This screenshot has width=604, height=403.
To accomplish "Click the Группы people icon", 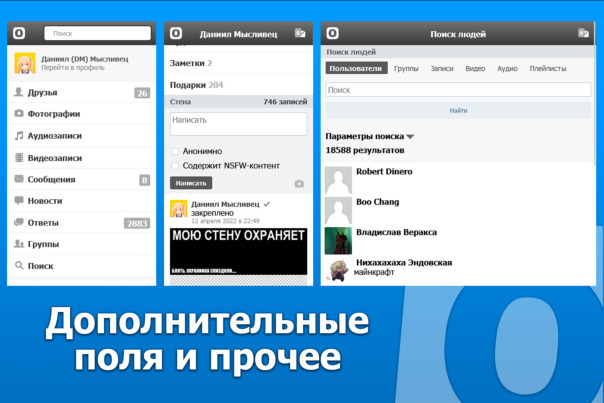I will point(18,243).
